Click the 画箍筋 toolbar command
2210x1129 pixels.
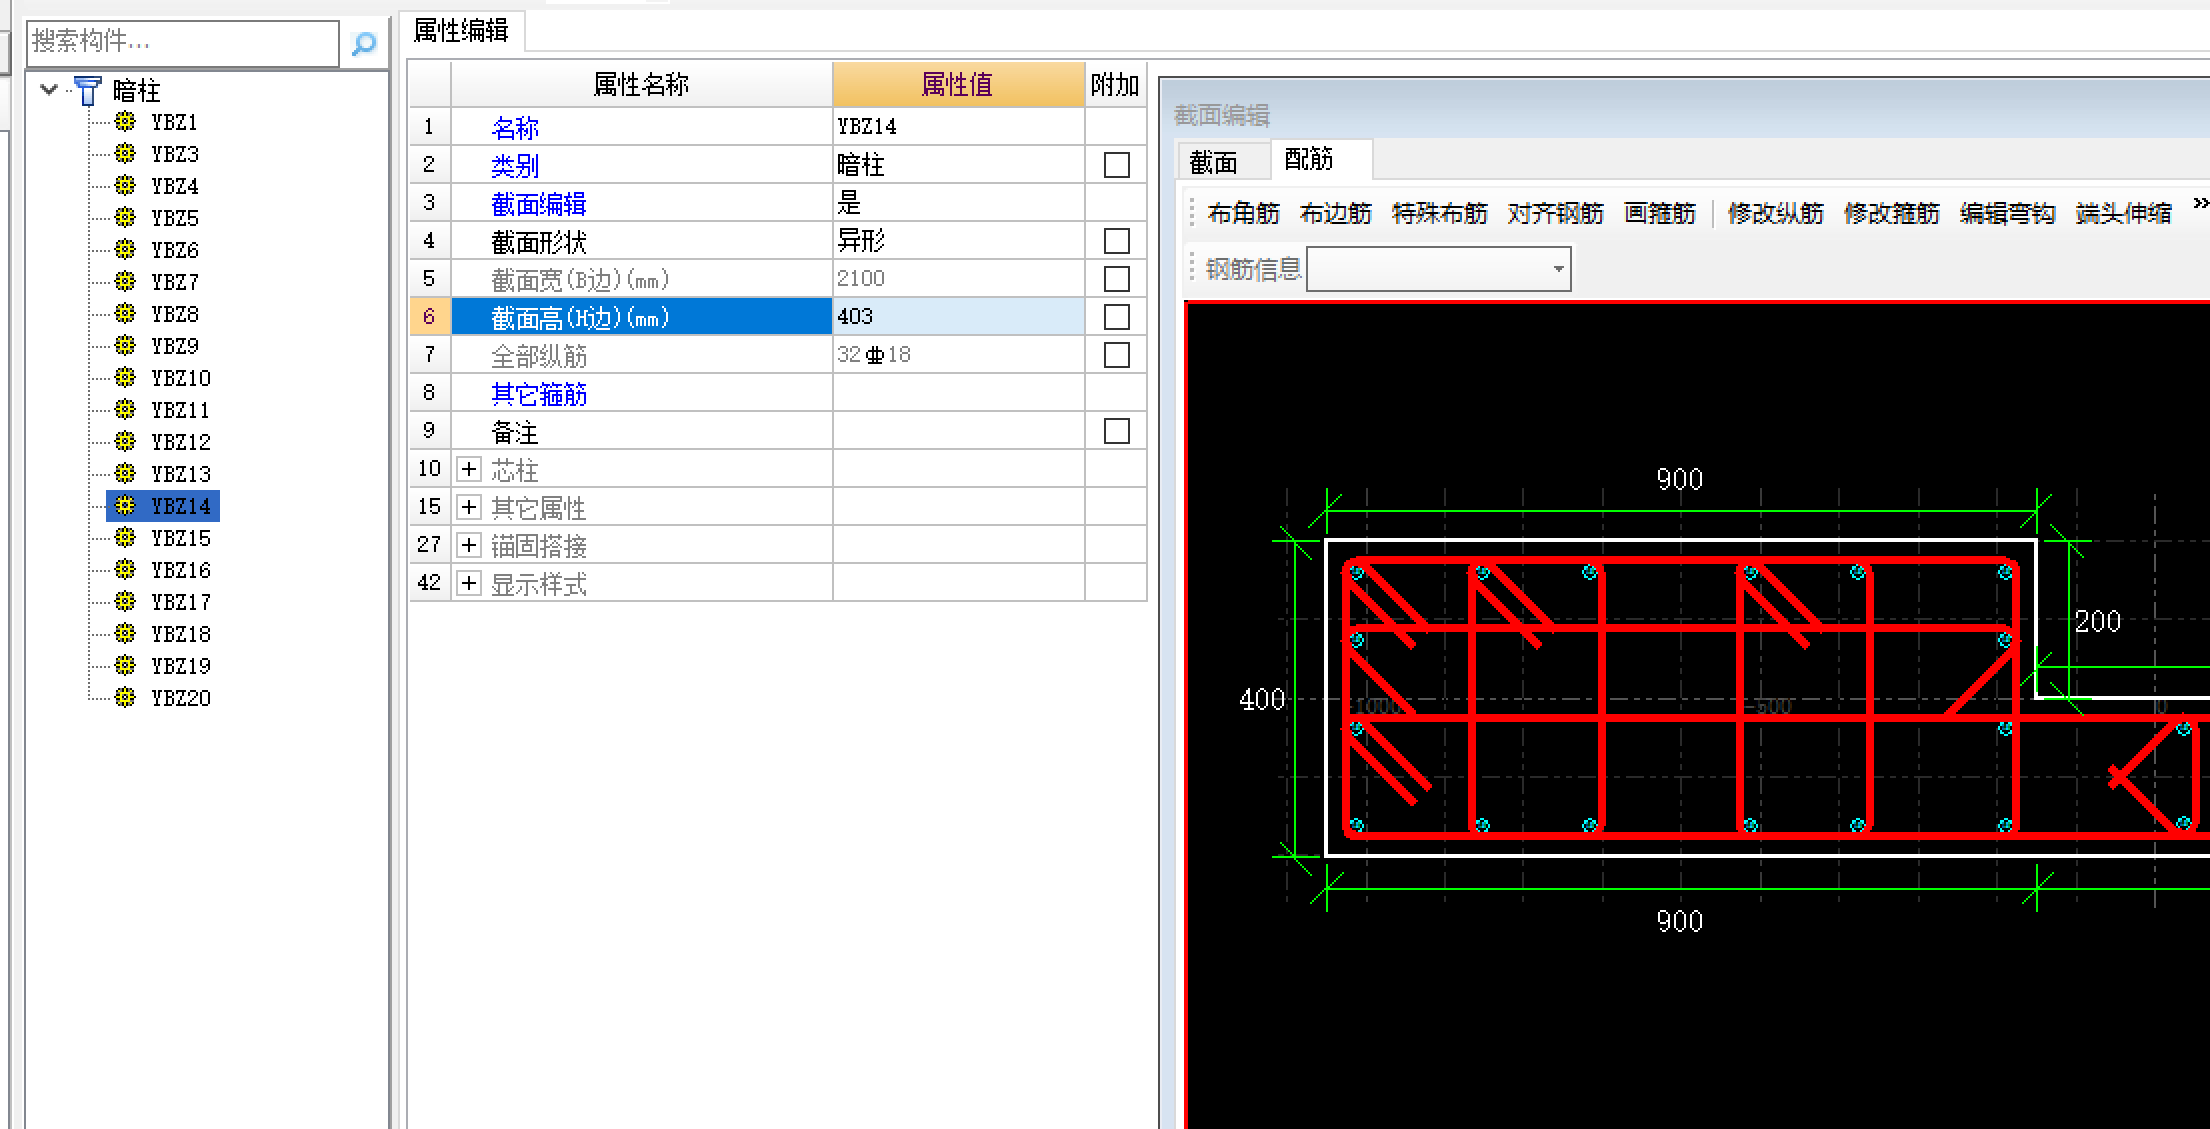(1659, 213)
